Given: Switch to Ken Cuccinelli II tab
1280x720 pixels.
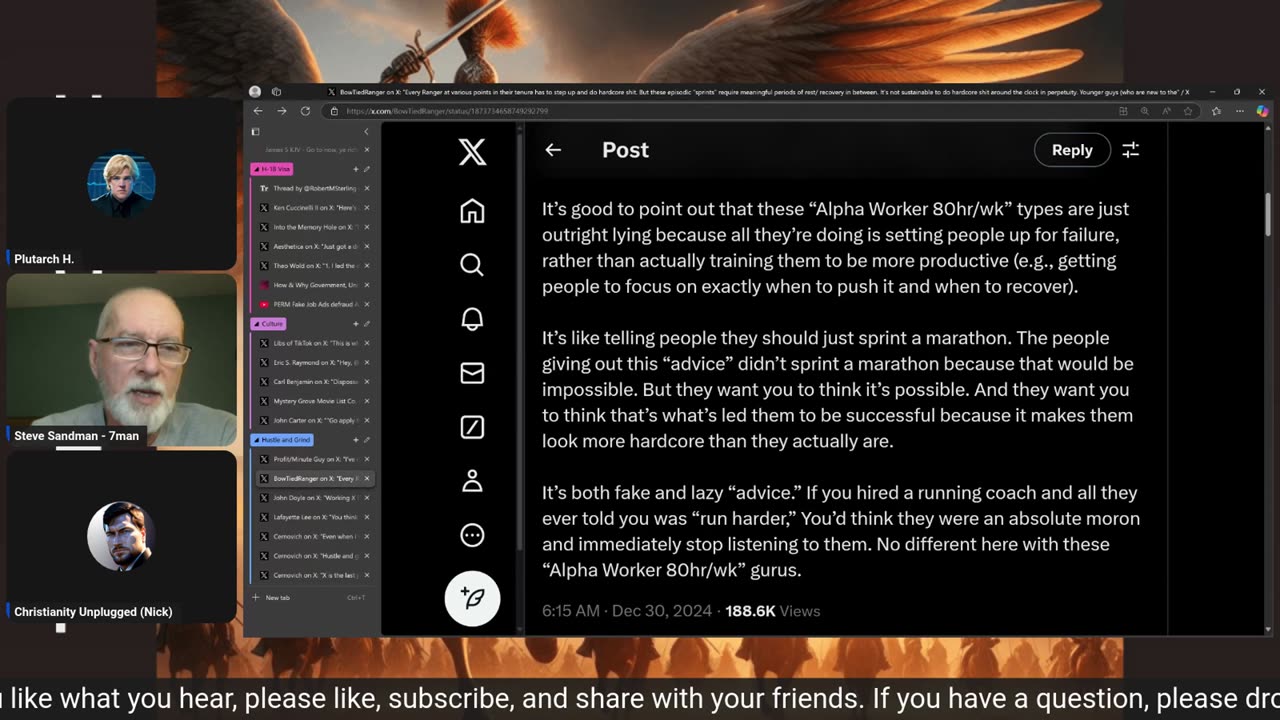Looking at the screenshot, I should (x=314, y=208).
